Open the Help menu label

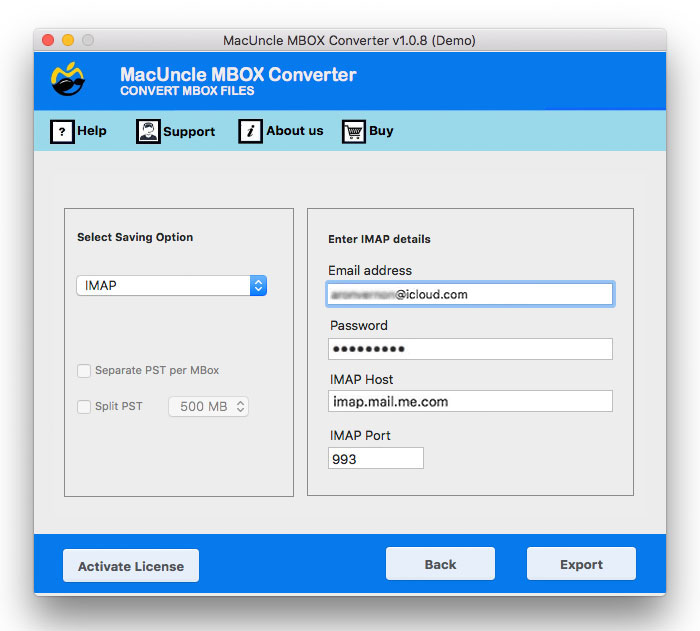(92, 131)
